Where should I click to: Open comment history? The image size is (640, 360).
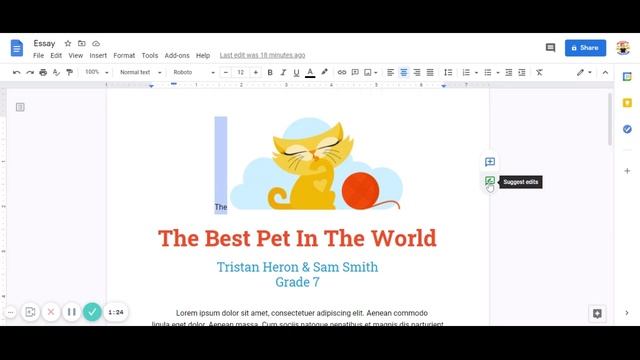click(550, 48)
